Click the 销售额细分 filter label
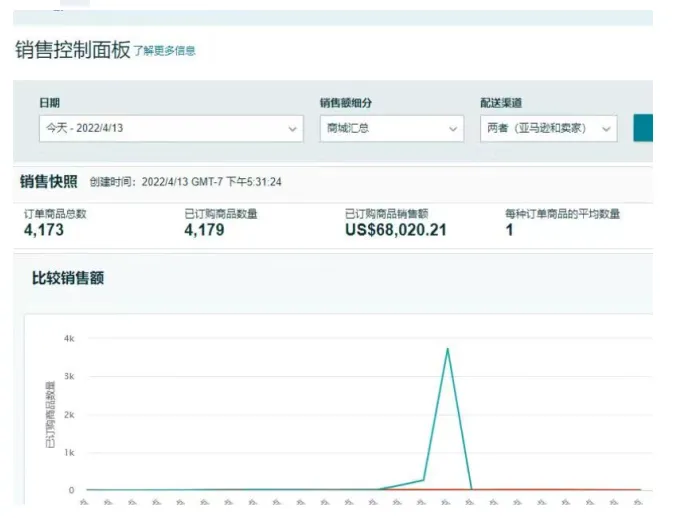 click(346, 103)
